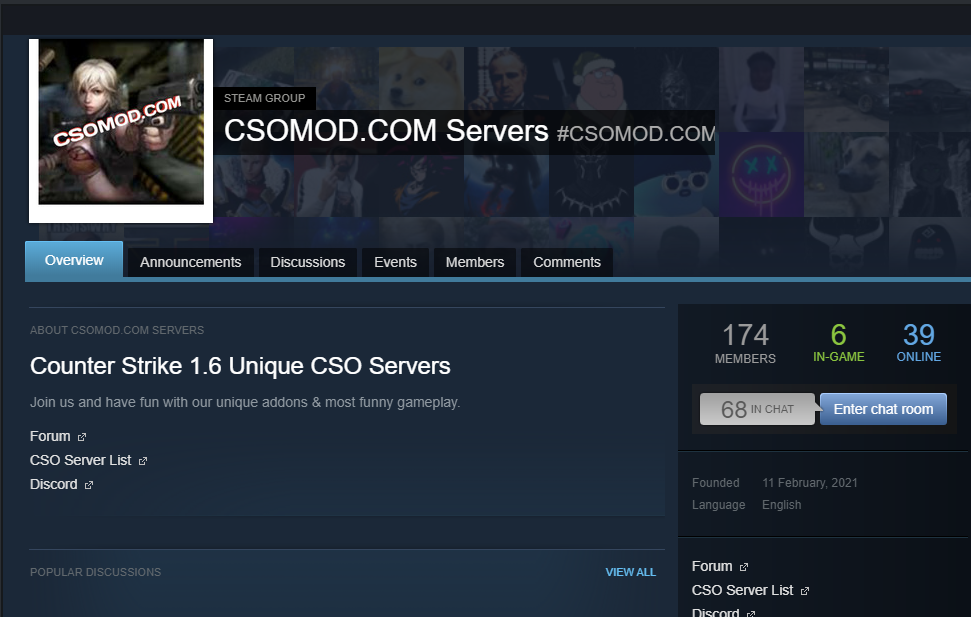
Task: Click the external-link icon beside Forum in About section
Action: click(82, 437)
